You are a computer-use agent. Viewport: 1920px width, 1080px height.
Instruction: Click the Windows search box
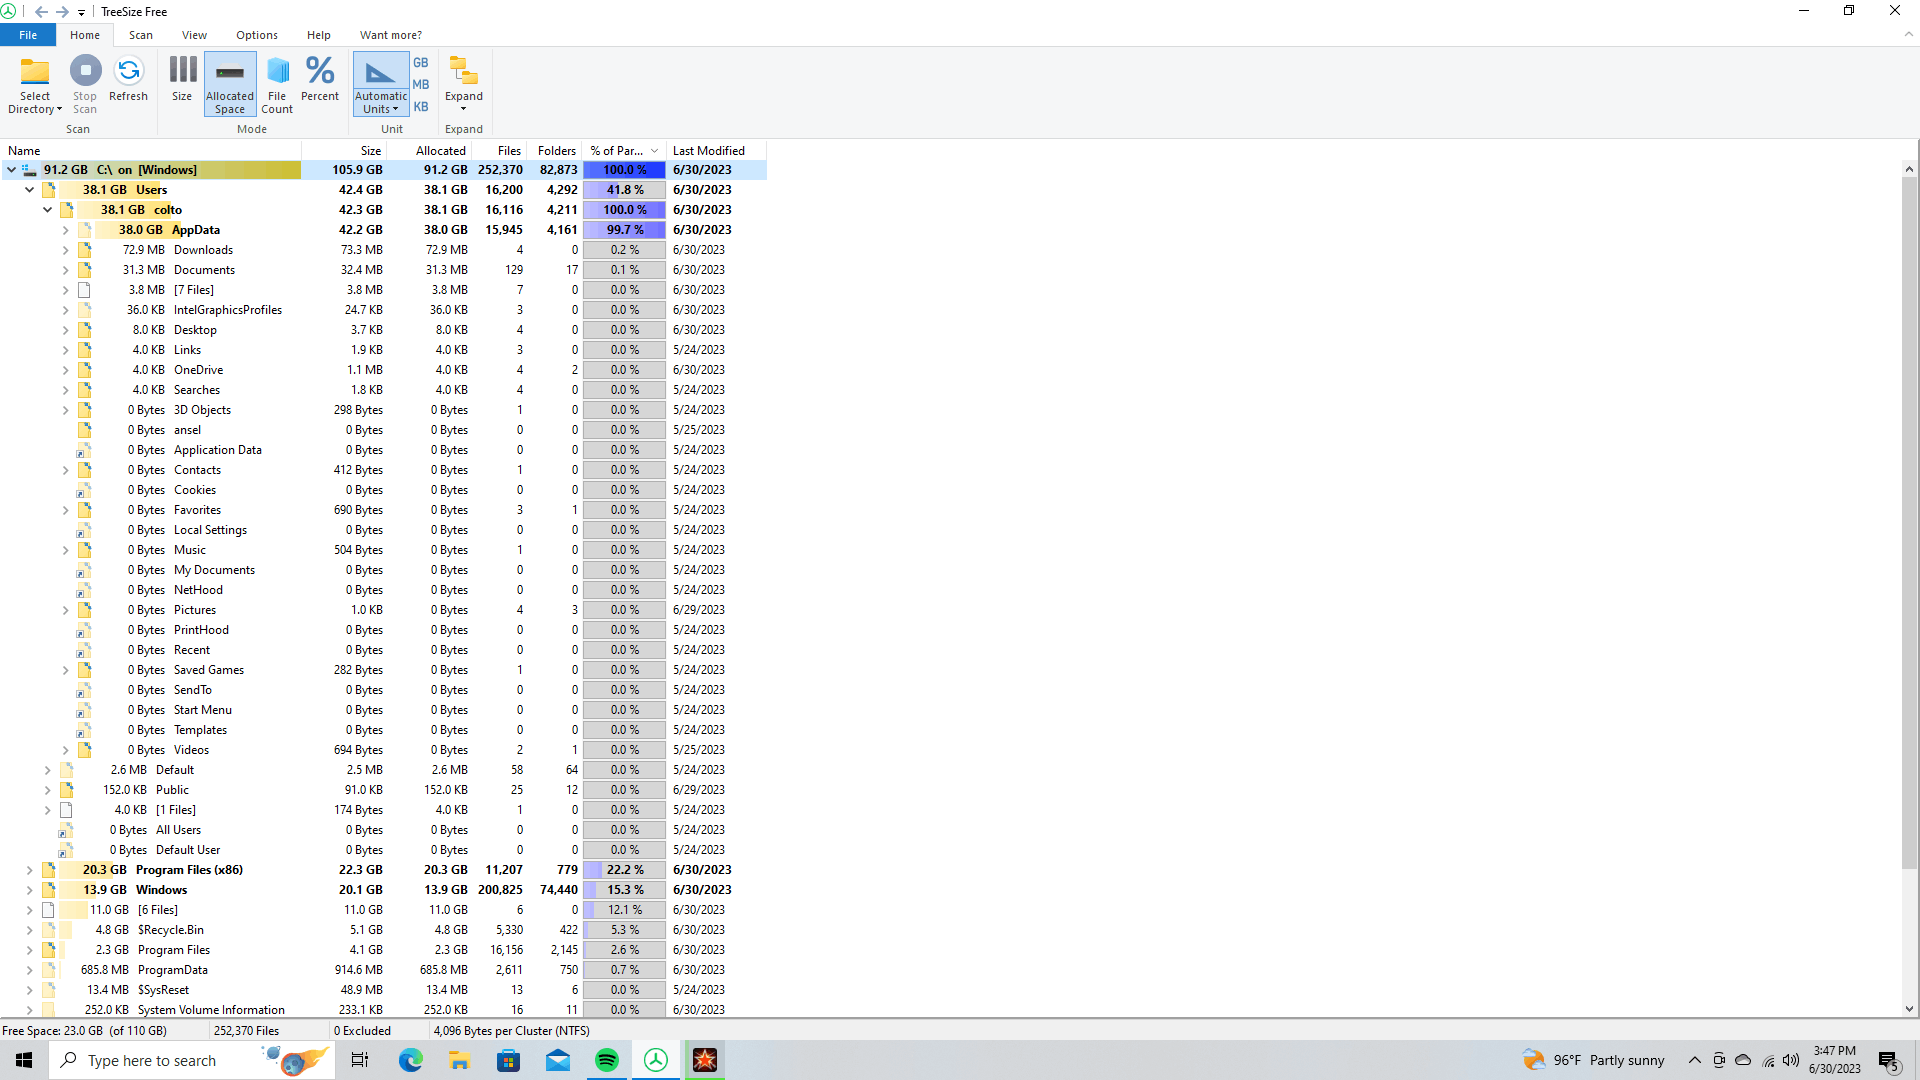tap(152, 1060)
